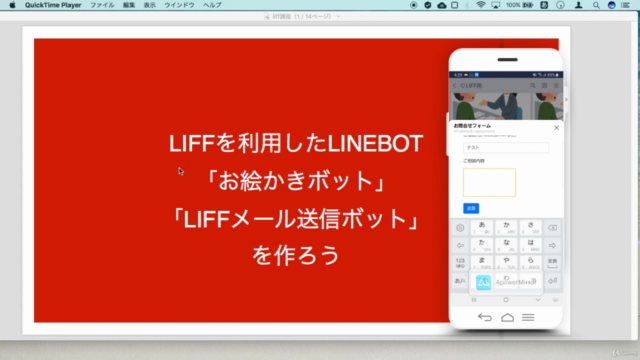This screenshot has height=360, width=640.
Task: Expand the document title page dropdown
Action: (338, 16)
